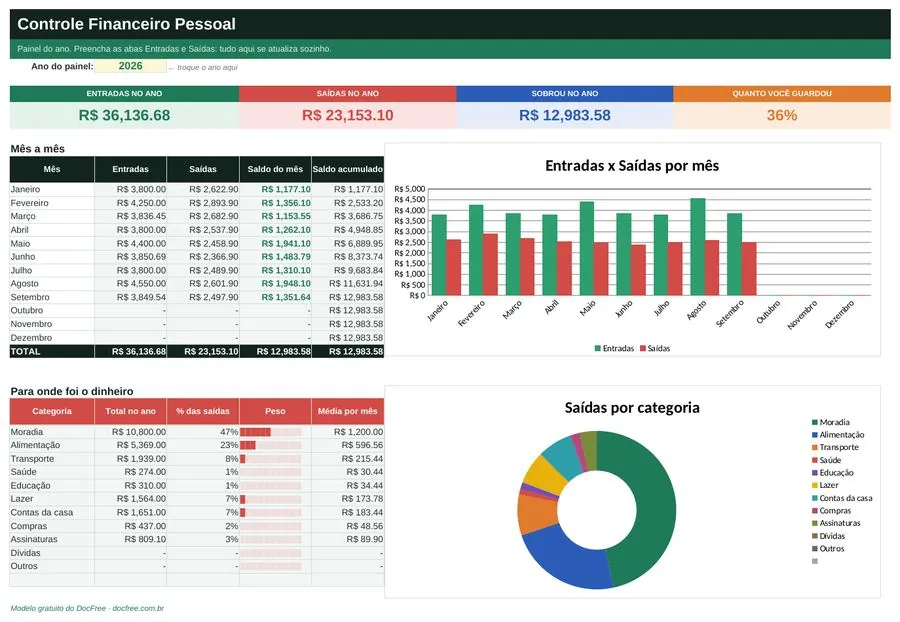Click the Lazer legend entry in donut chart

825,485
